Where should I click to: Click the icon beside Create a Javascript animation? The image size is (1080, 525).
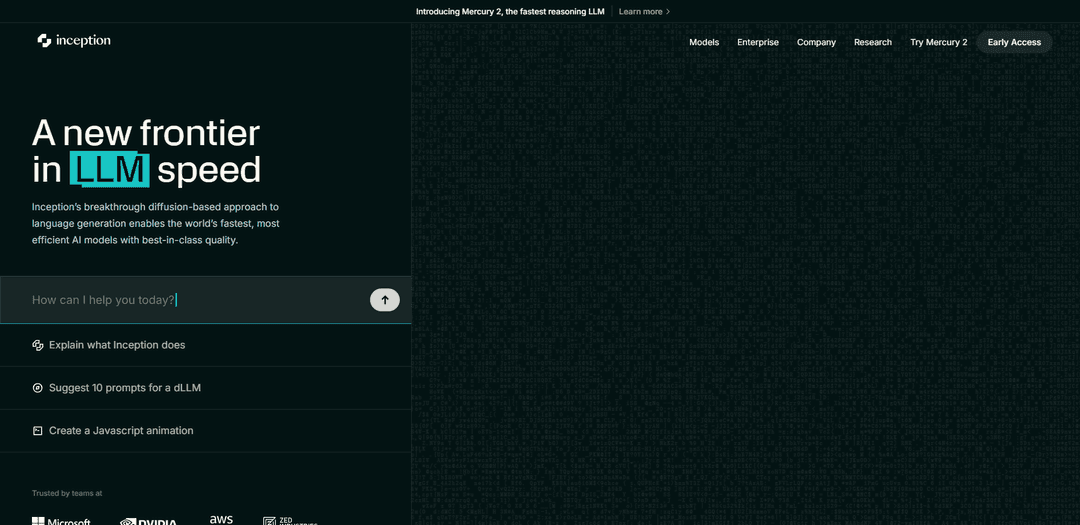(38, 431)
